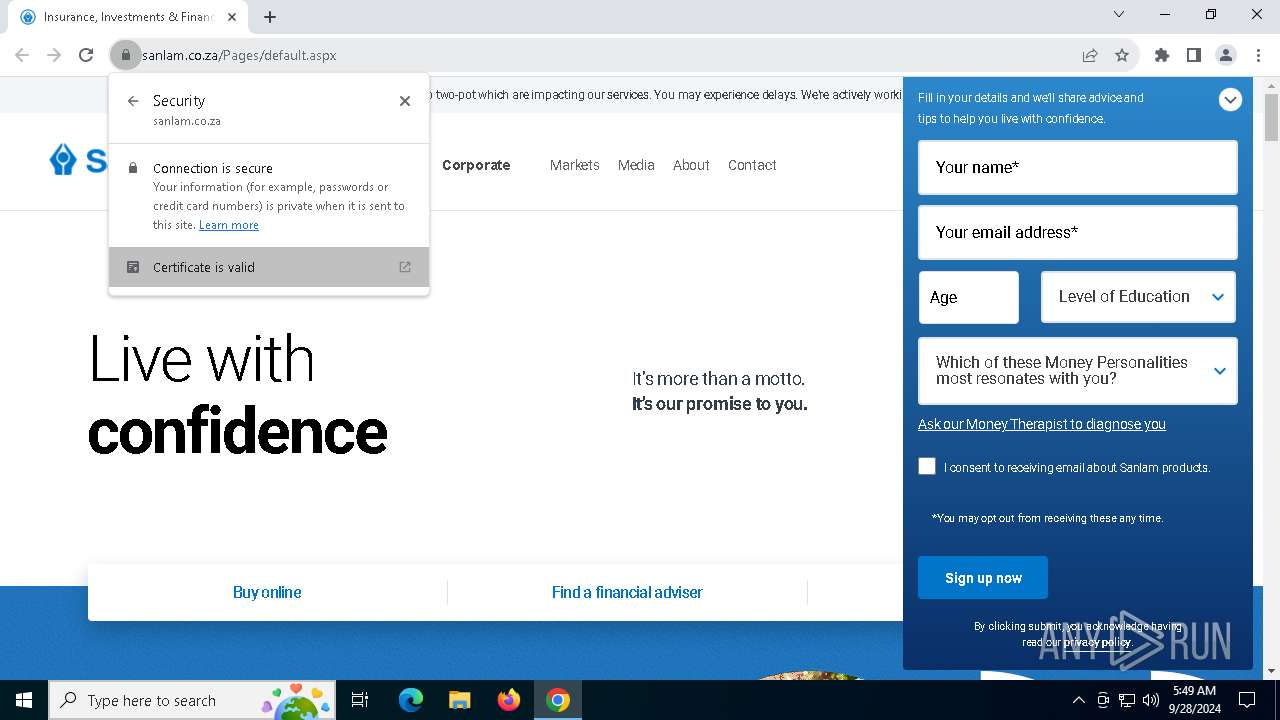Screen dimensions: 1280x720
Task: Launch Microsoft Edge from taskbar
Action: coord(411,700)
